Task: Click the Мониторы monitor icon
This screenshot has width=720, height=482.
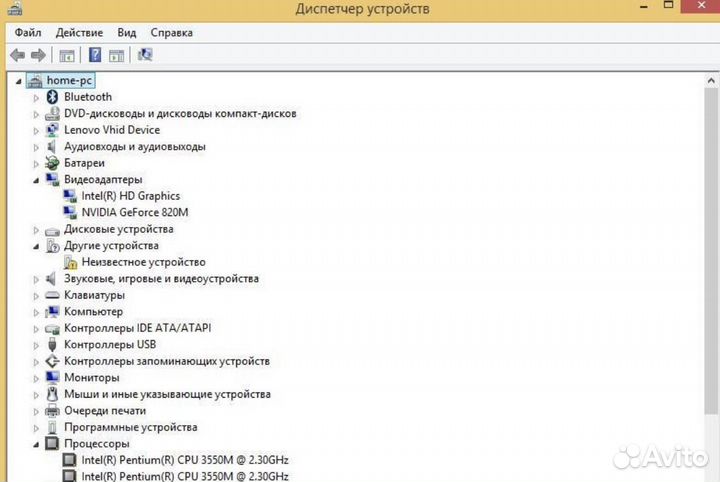Action: [52, 378]
